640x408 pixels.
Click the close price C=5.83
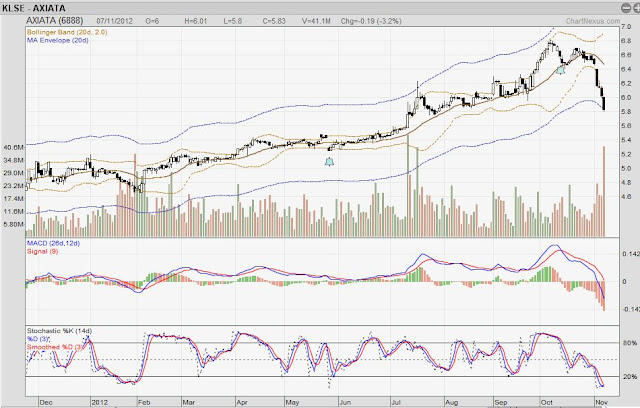coord(274,21)
